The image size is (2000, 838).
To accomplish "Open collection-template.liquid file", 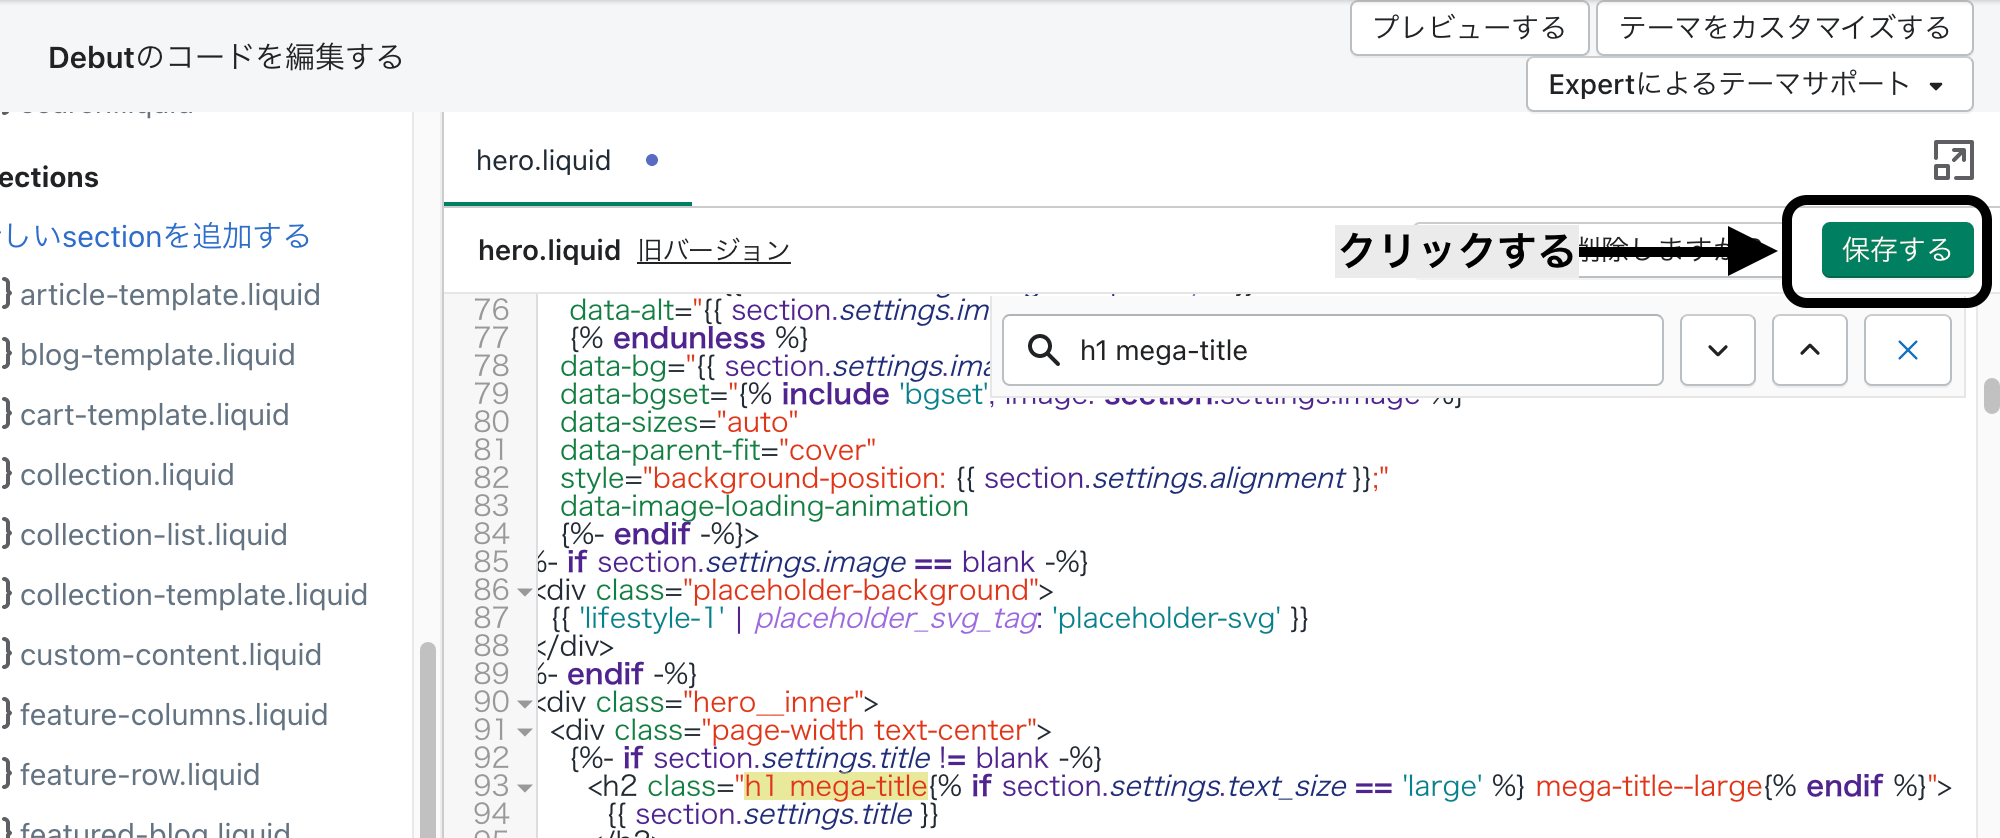I will 193,595.
